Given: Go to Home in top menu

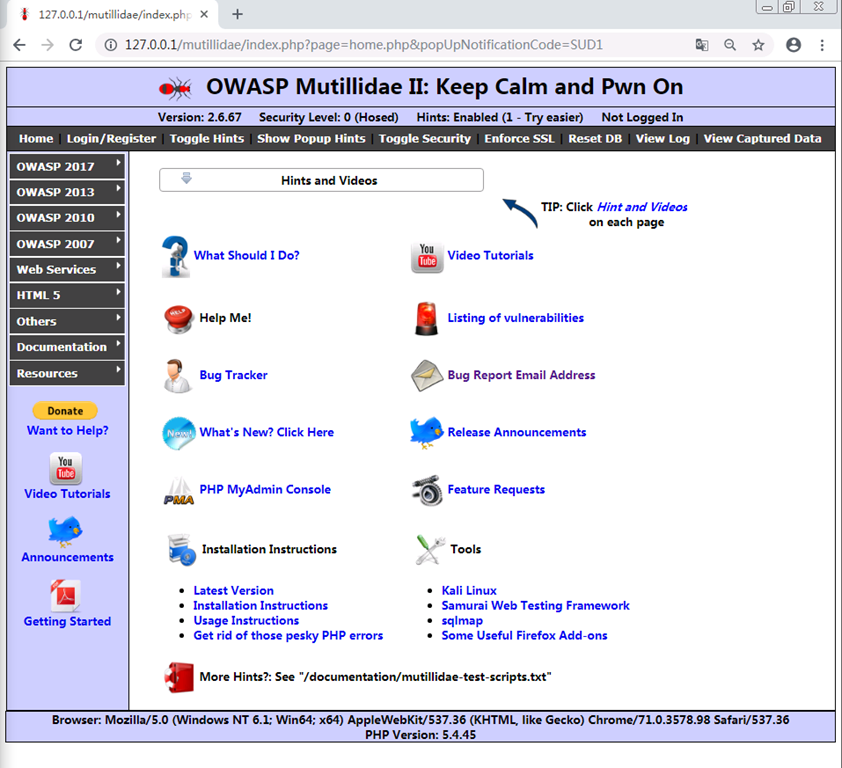Looking at the screenshot, I should (36, 139).
